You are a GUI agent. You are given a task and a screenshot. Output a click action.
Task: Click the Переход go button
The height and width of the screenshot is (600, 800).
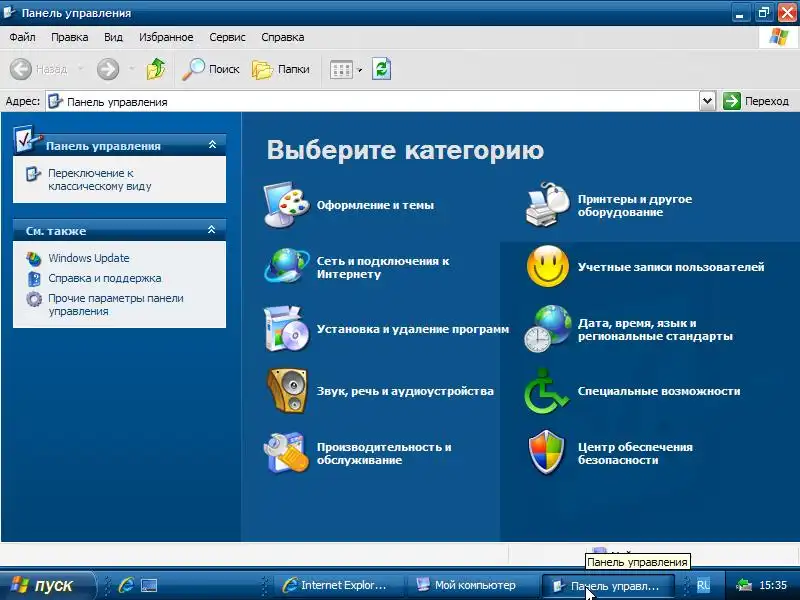point(756,101)
